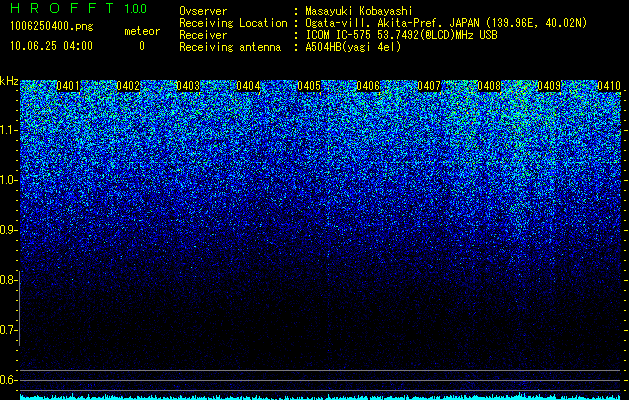Click the date stamp 10.06.25 04:00
The height and width of the screenshot is (400, 629).
coord(51,46)
